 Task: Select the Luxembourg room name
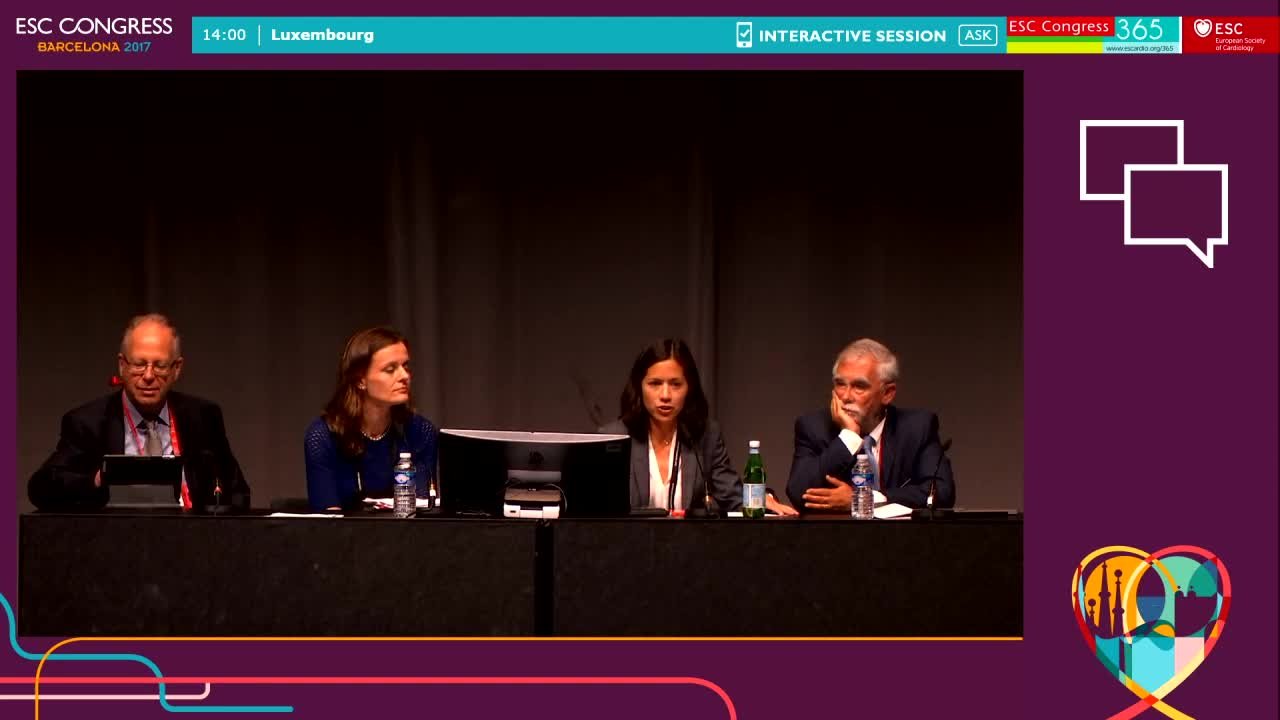322,35
